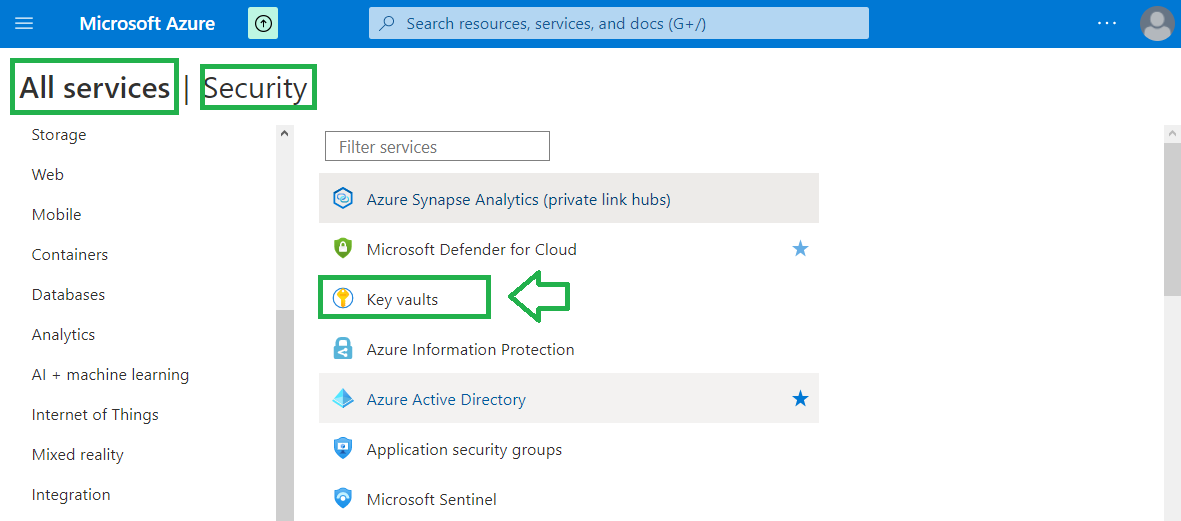Click the Microsoft Azure home title
1181x521 pixels.
147,23
